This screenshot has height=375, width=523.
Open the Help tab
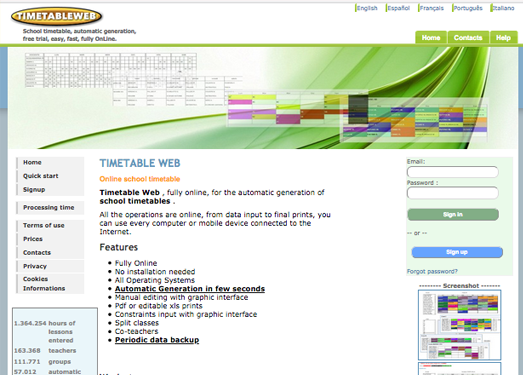point(503,38)
